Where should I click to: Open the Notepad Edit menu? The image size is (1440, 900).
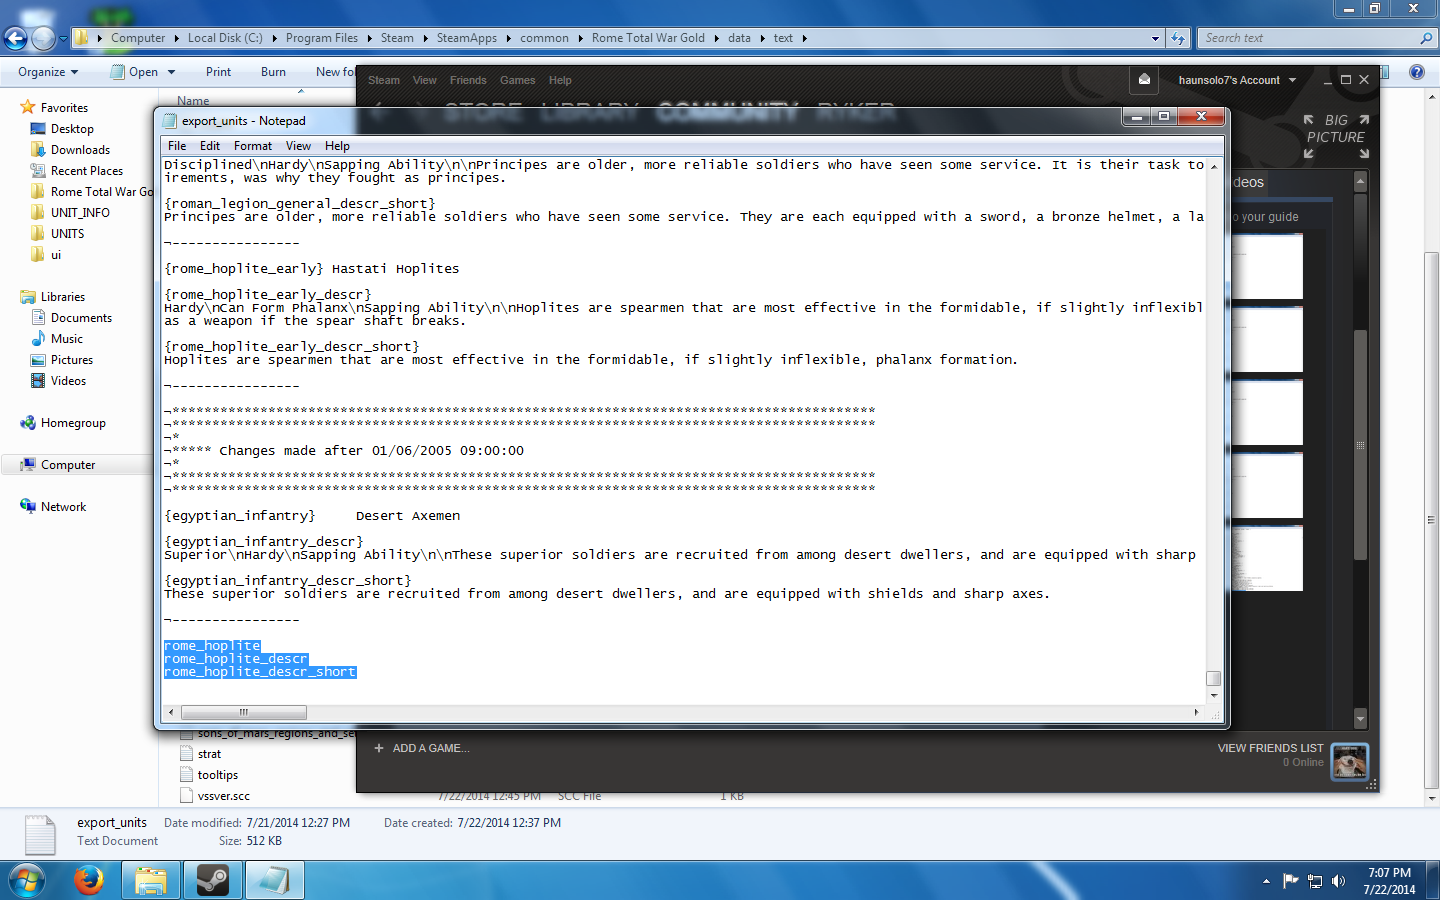[210, 146]
